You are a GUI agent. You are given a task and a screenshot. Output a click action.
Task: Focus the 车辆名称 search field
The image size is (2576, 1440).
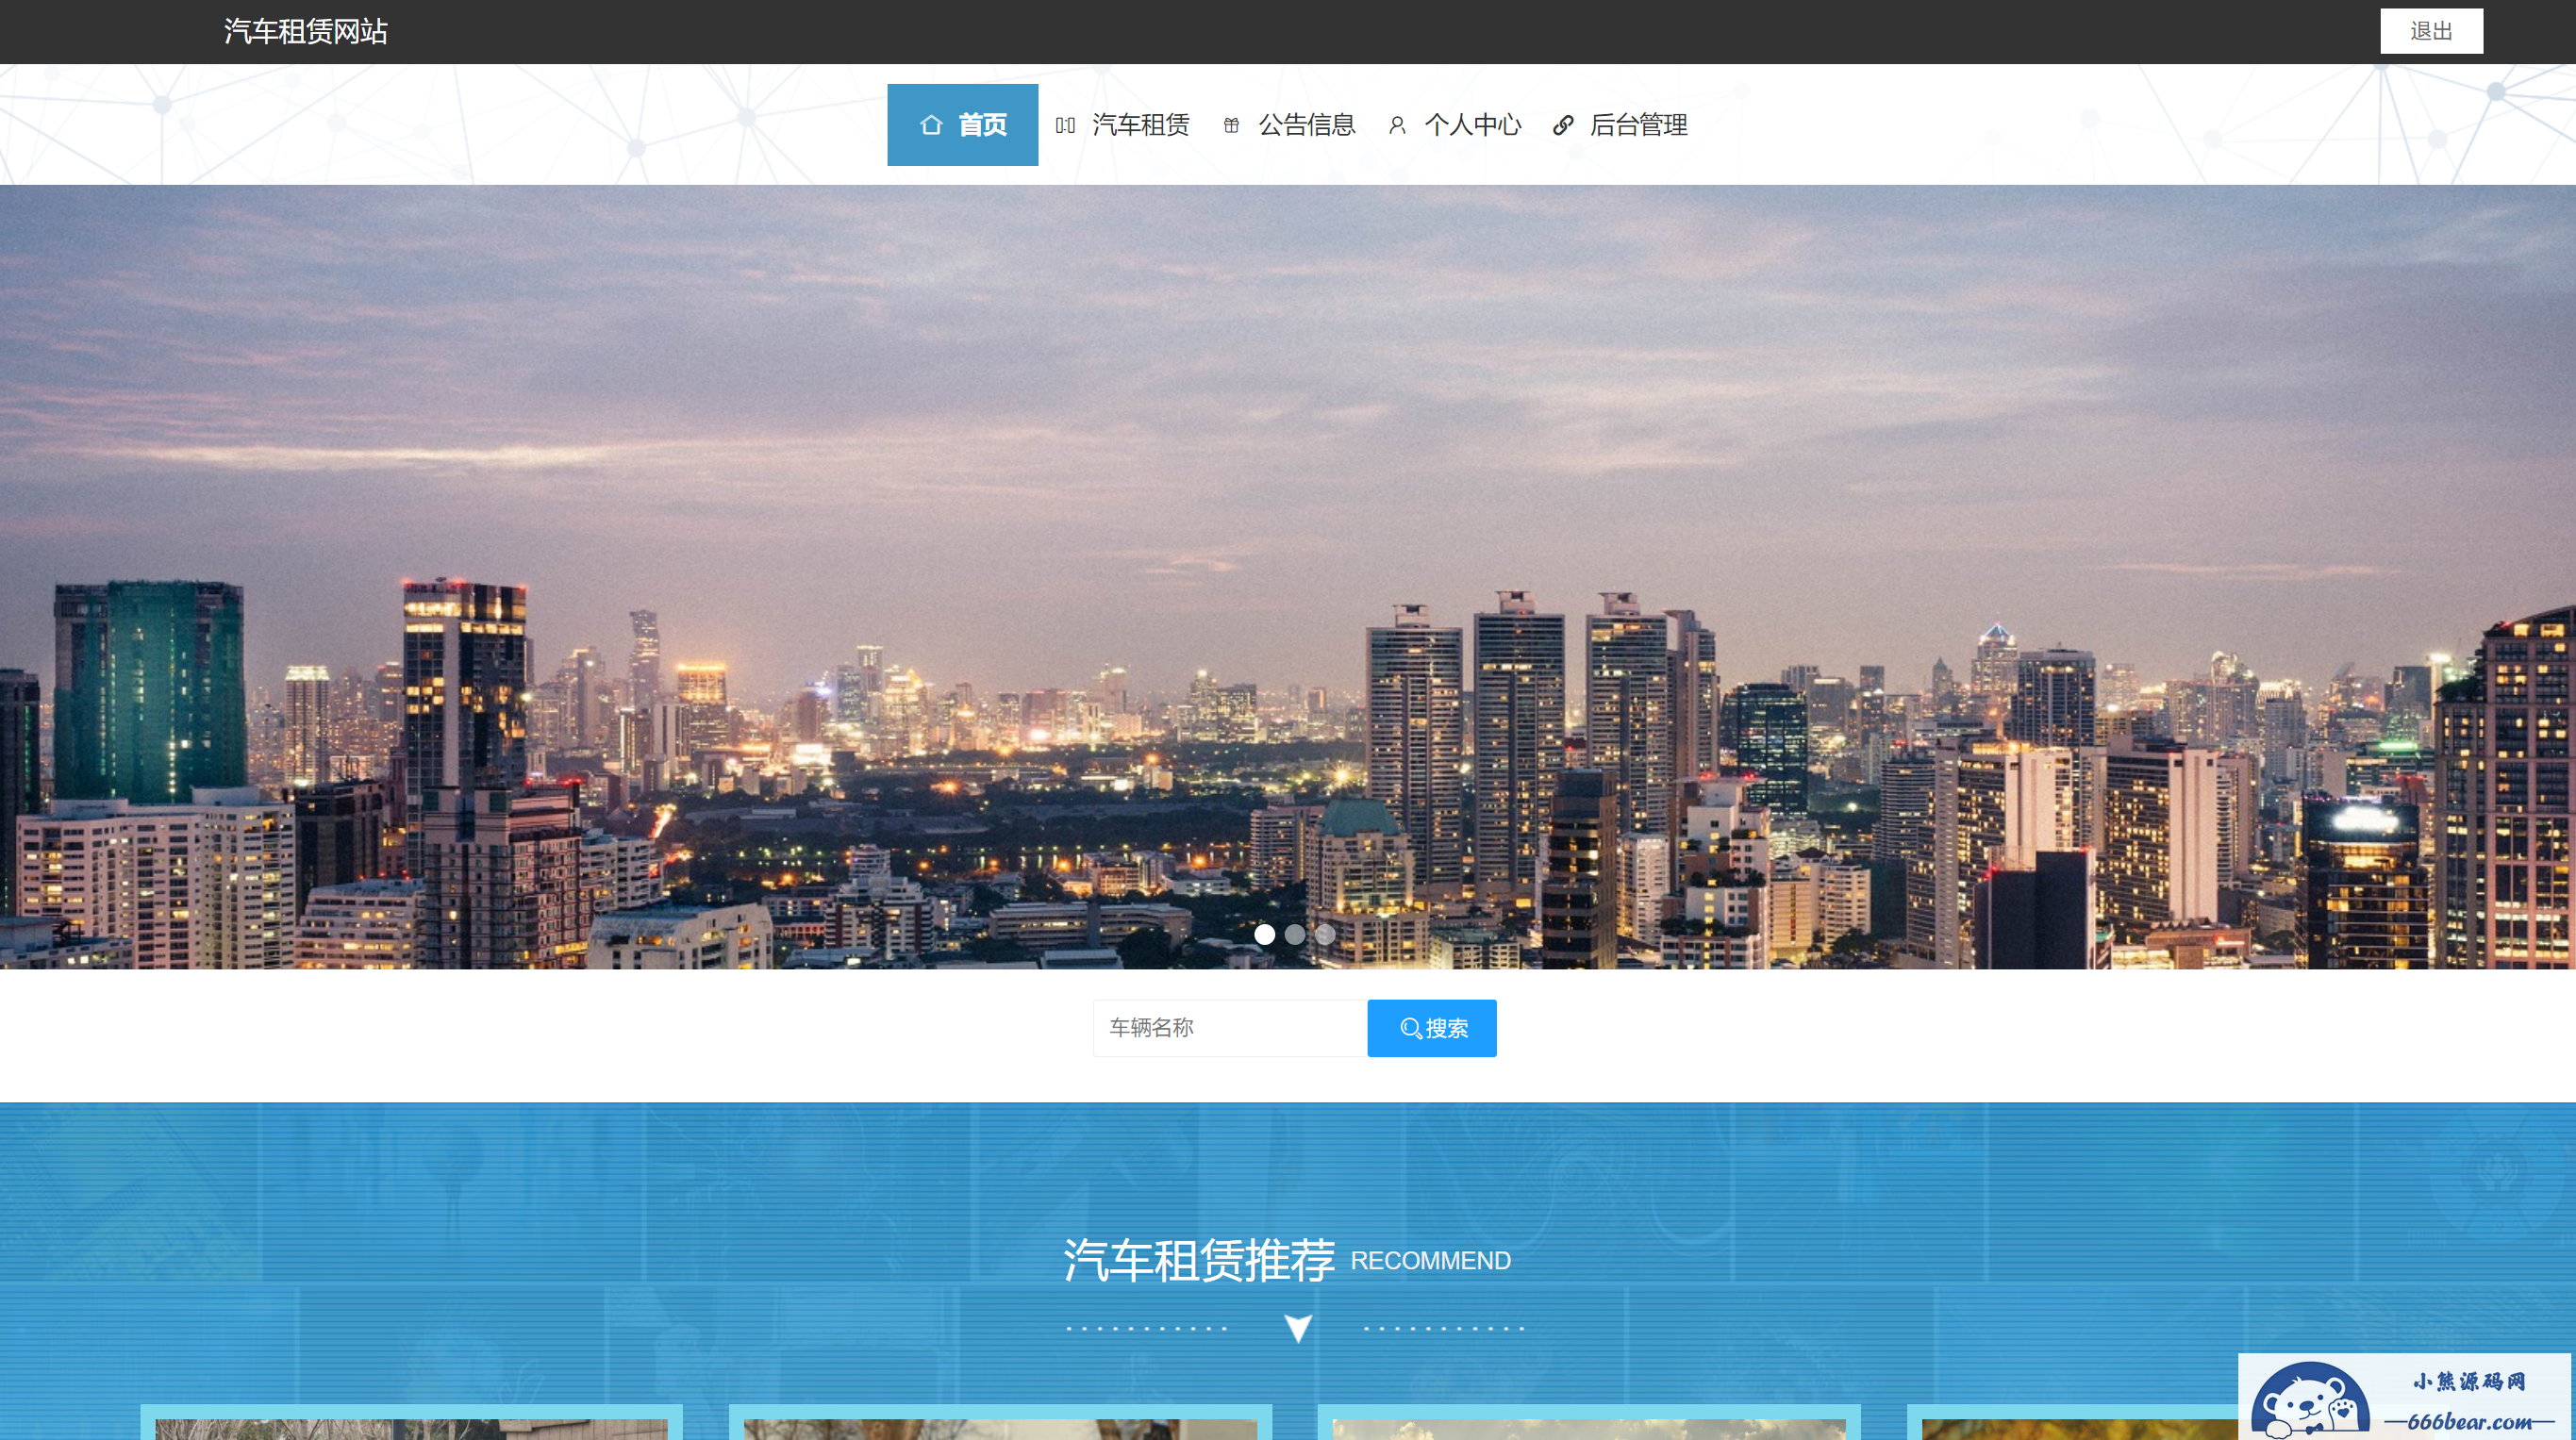tap(1230, 1028)
